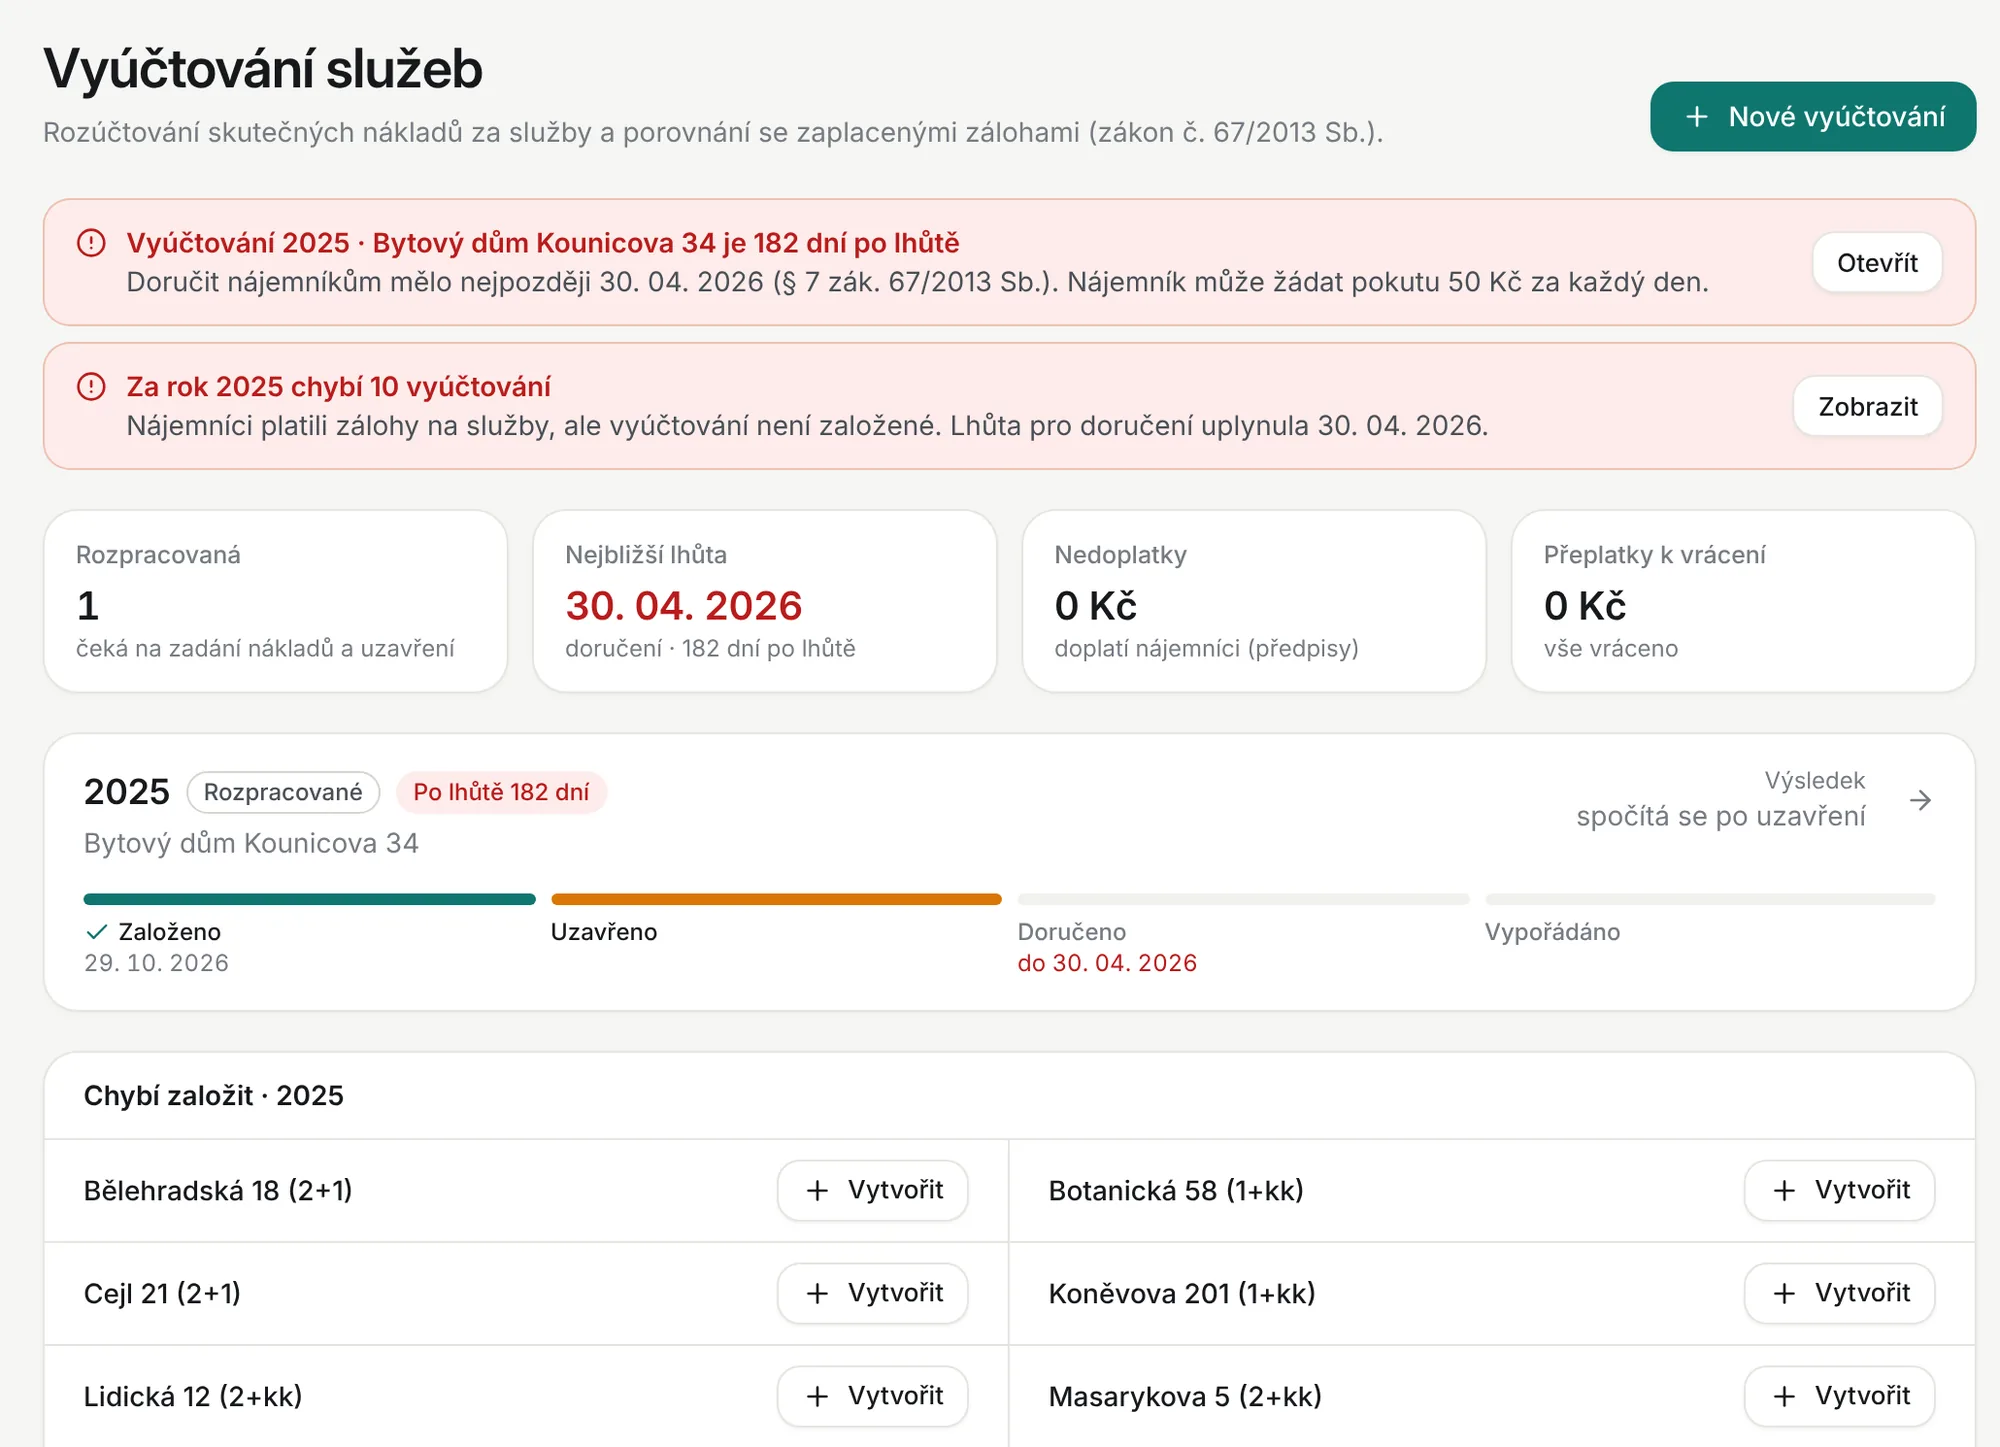The height and width of the screenshot is (1447, 2000).
Task: Click the 'Chybí založit · 2025' heading
Action: (214, 1096)
